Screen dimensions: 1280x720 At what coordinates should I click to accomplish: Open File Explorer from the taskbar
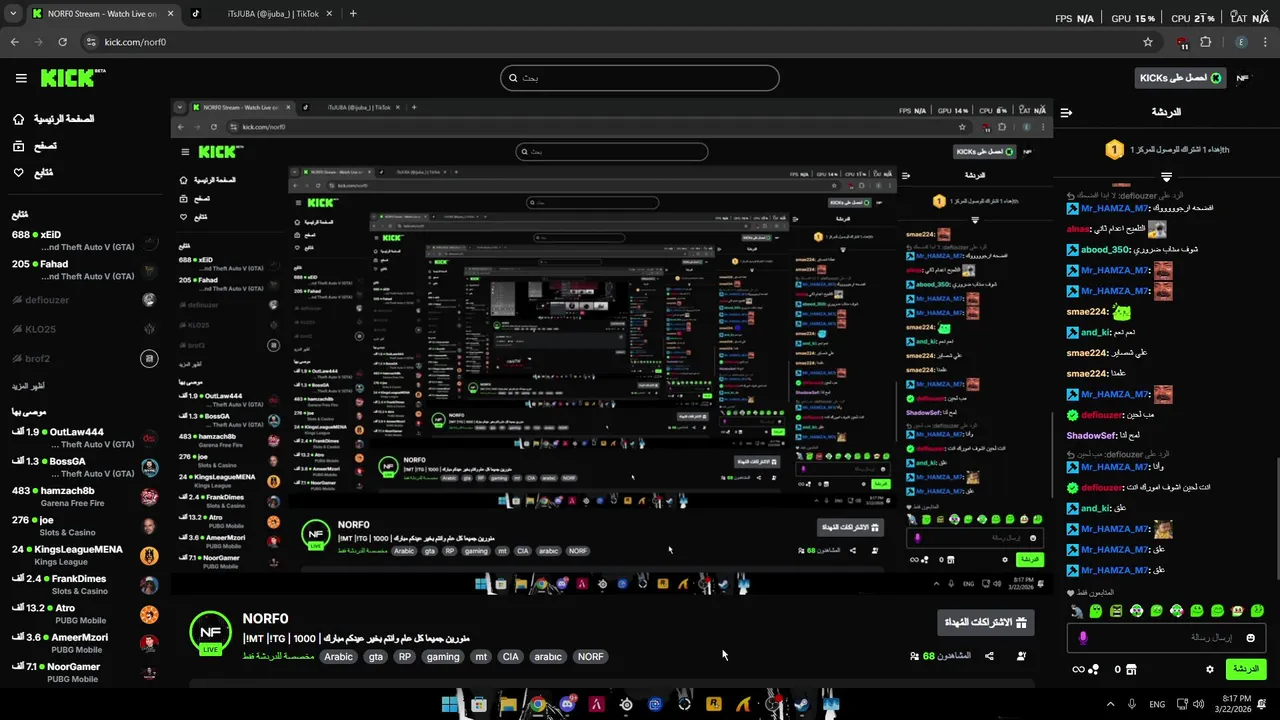pyautogui.click(x=508, y=704)
